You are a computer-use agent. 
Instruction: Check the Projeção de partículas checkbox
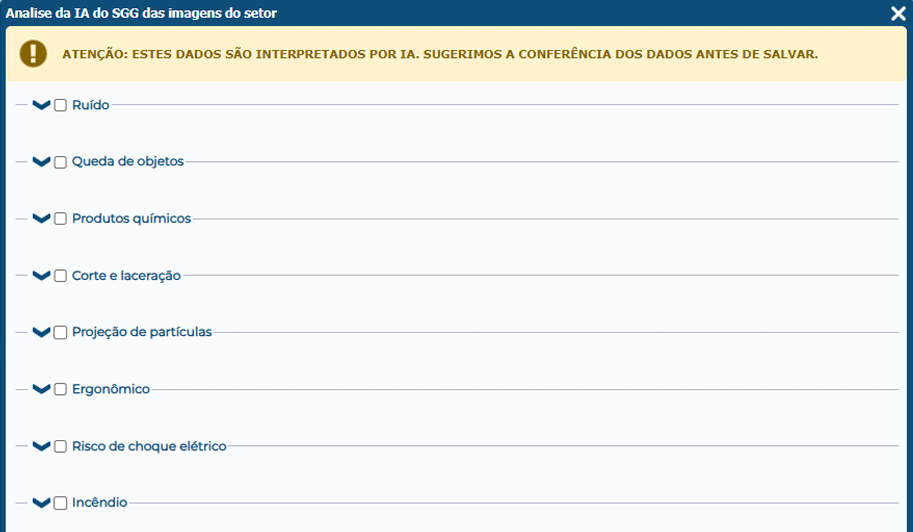click(x=61, y=332)
